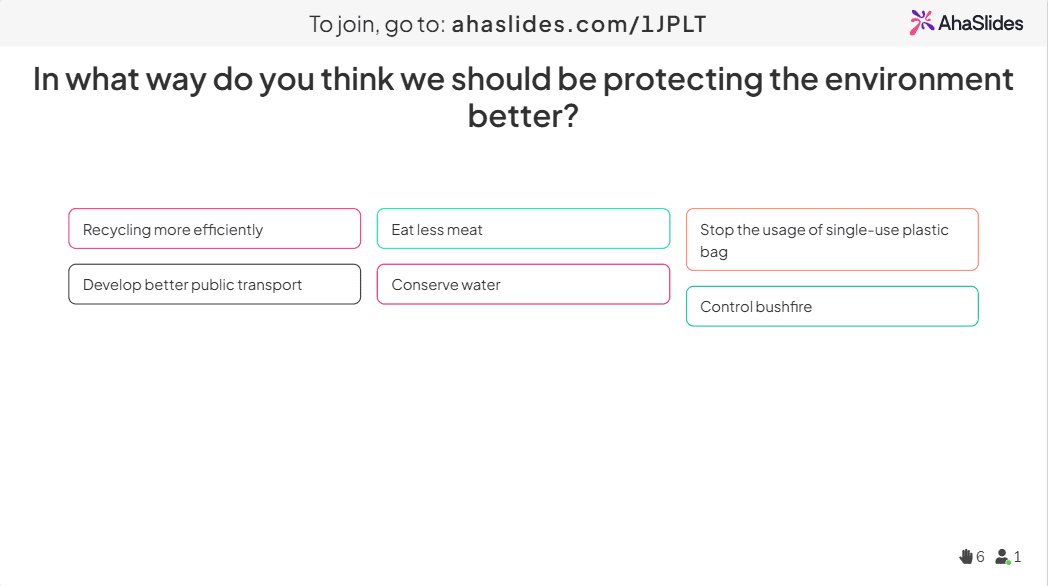Pick the 'Conserve water' response card

523,284
